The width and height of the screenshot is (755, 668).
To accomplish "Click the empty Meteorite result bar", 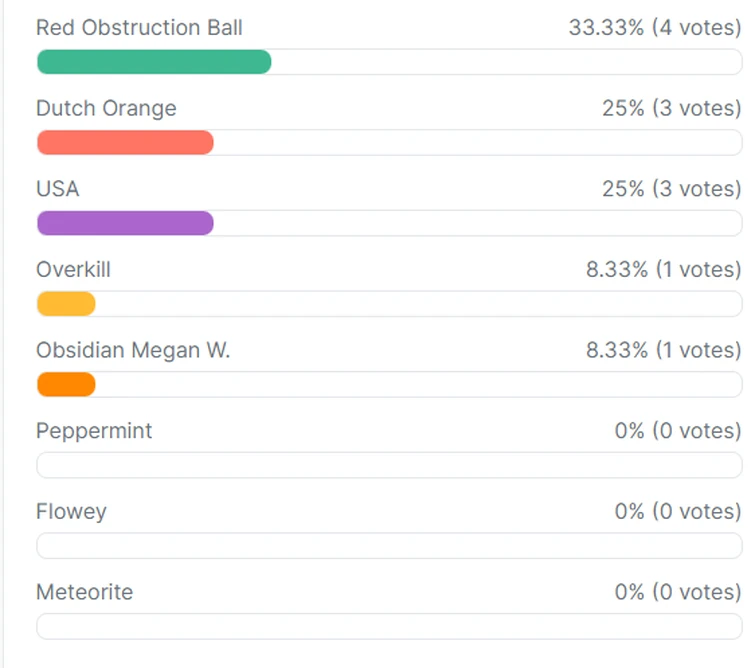I will 389,626.
